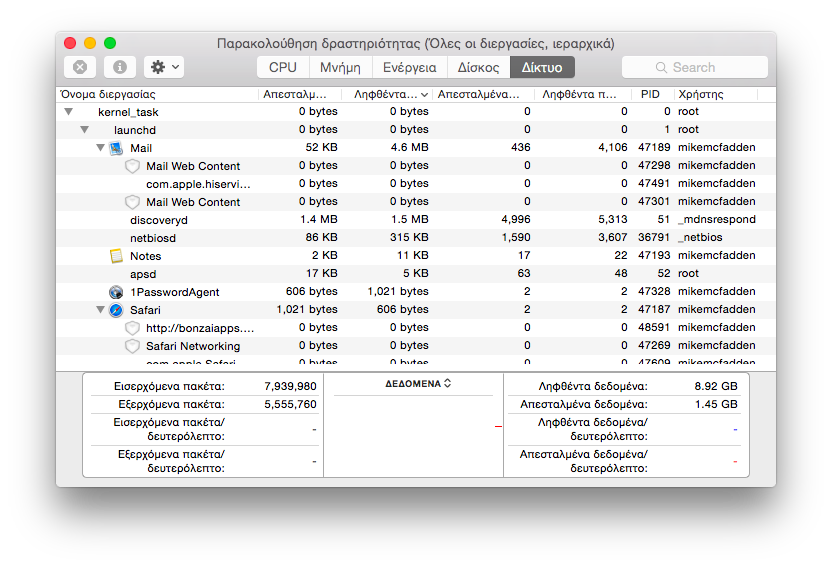Select the http://bonzaiapps.… process name
Viewport: 832px width, 567px height.
pyautogui.click(x=200, y=328)
